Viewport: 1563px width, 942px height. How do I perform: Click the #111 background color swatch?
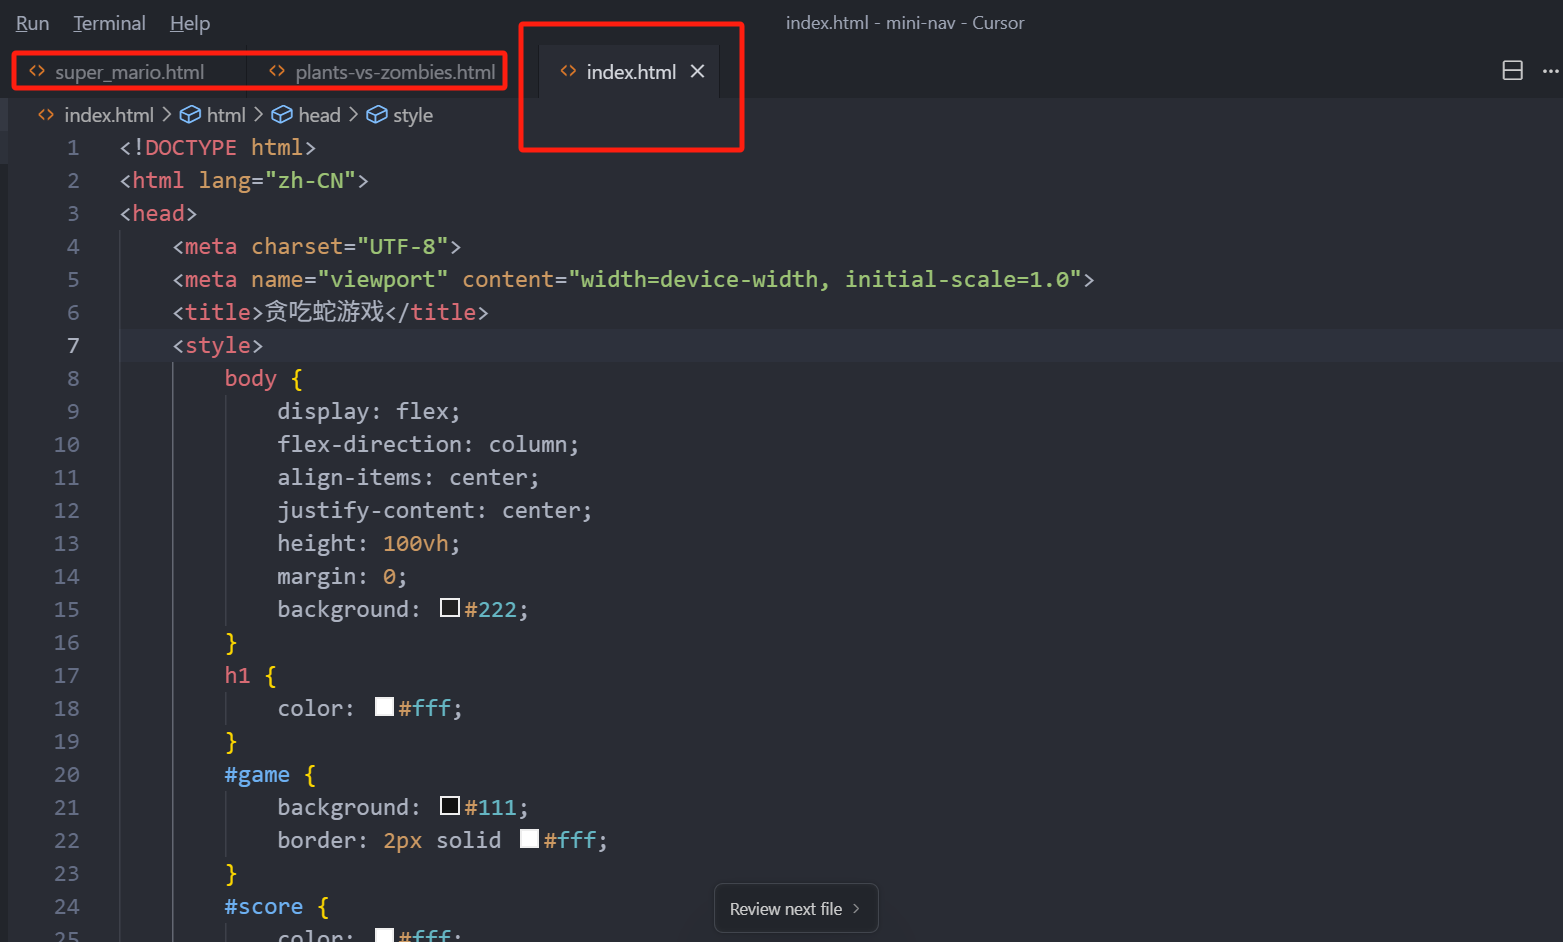[450, 805]
